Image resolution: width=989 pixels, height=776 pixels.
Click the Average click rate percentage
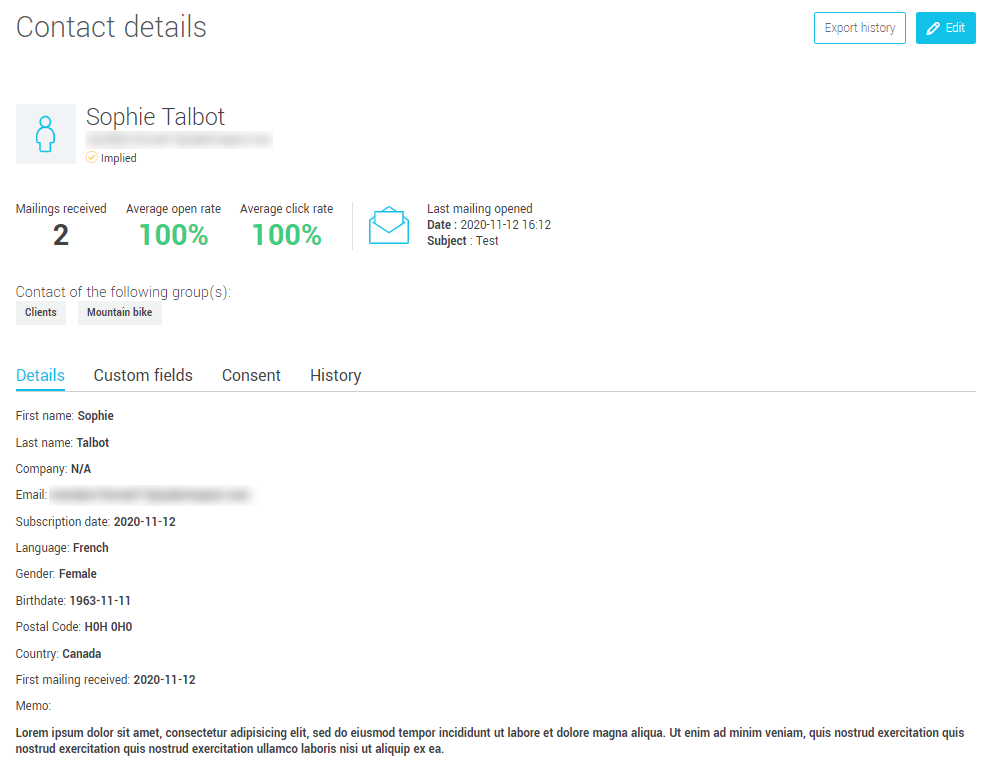(286, 236)
